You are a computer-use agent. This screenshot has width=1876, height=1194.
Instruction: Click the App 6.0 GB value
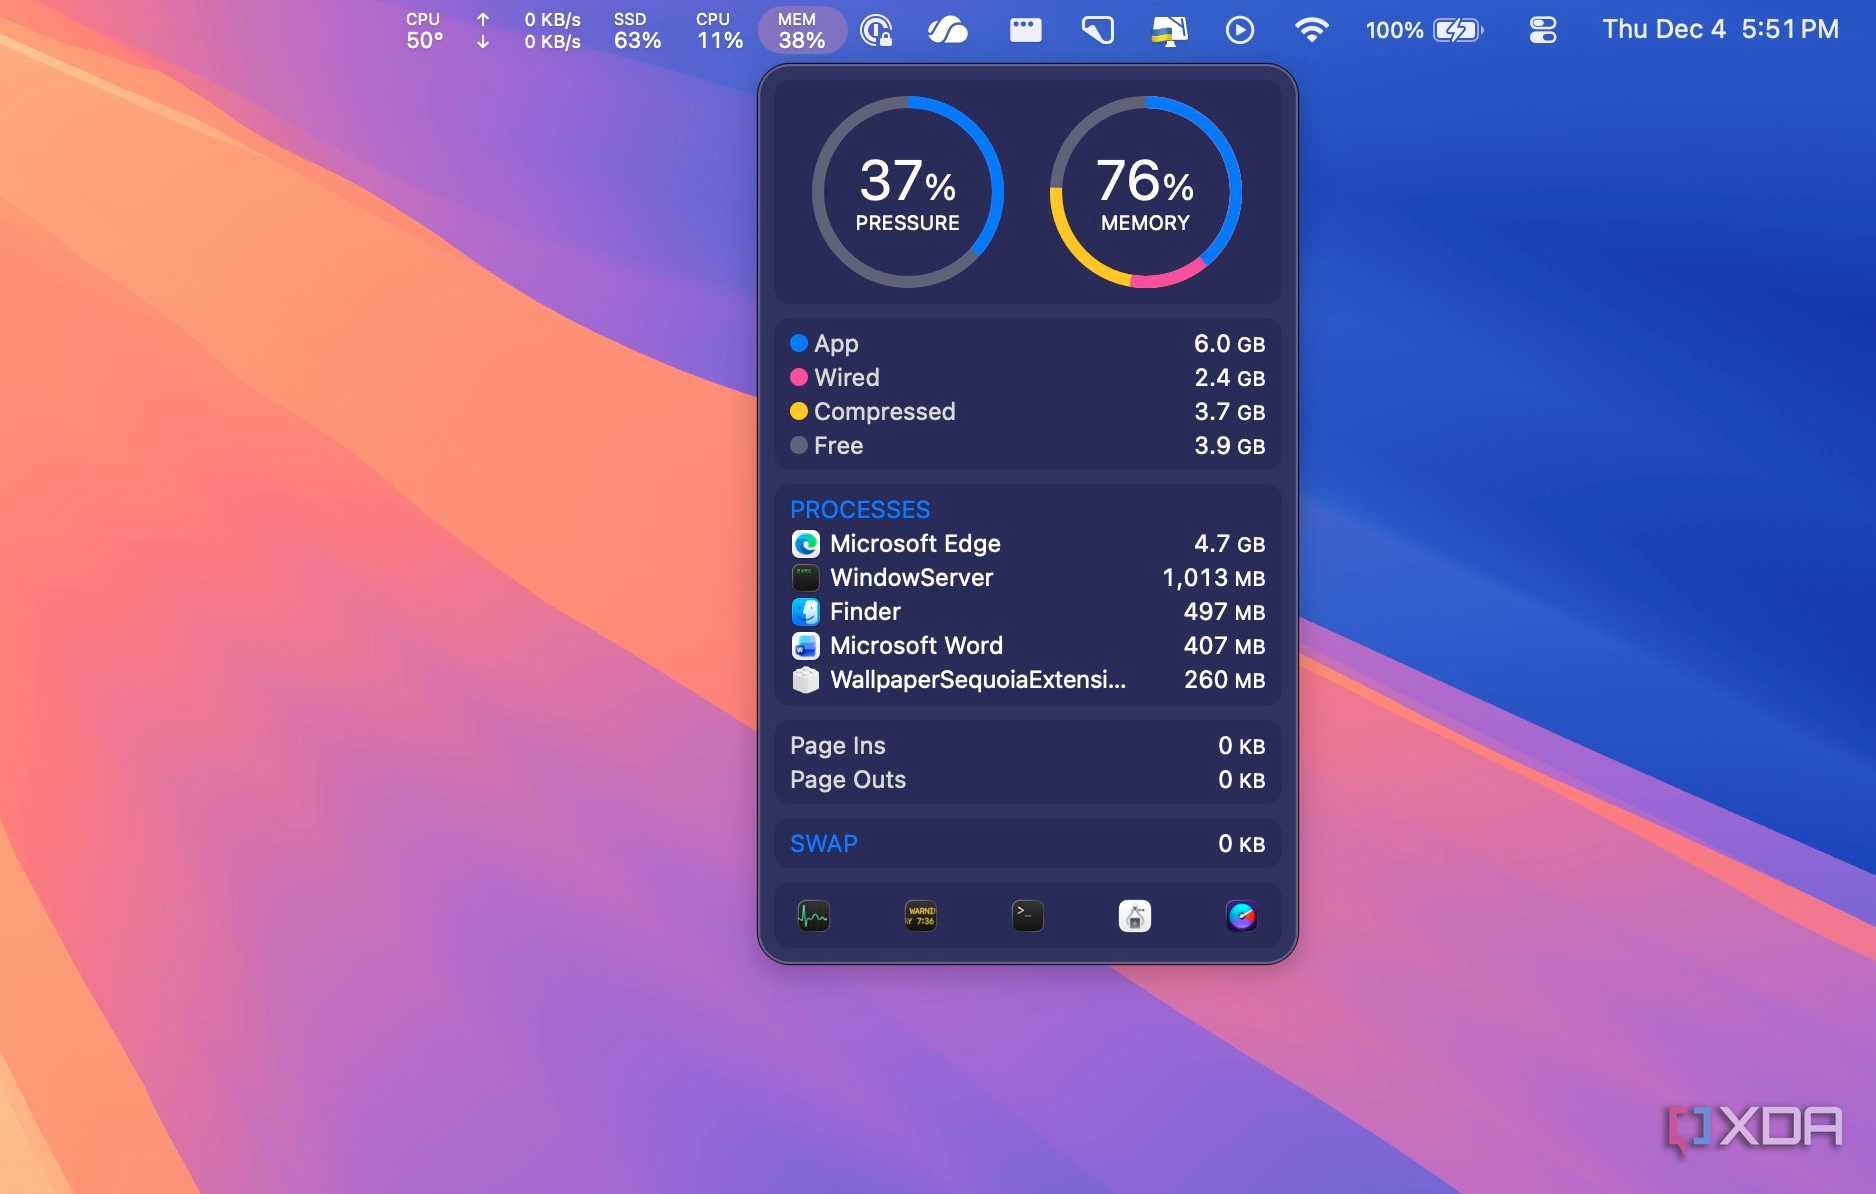click(x=1230, y=344)
